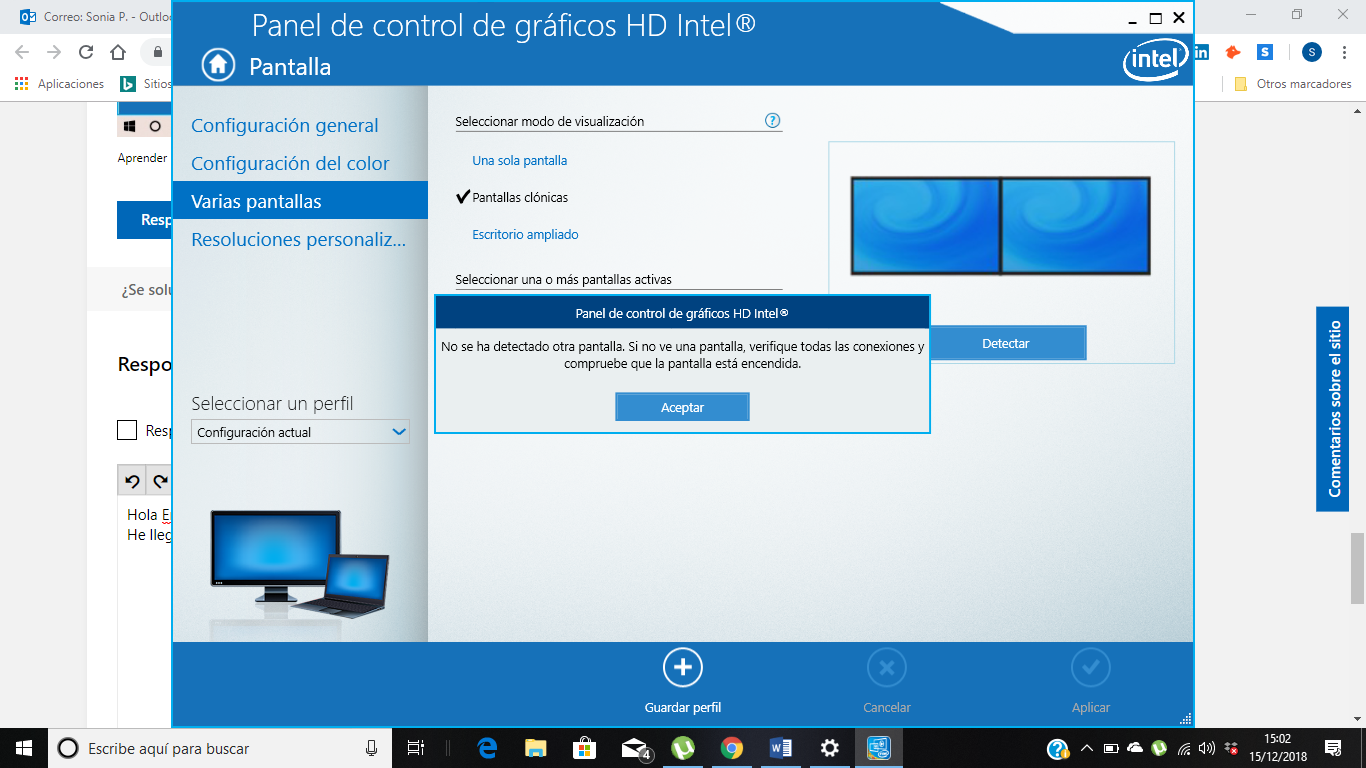Click Chrome home page icon
This screenshot has width=1366, height=768.
coord(118,52)
